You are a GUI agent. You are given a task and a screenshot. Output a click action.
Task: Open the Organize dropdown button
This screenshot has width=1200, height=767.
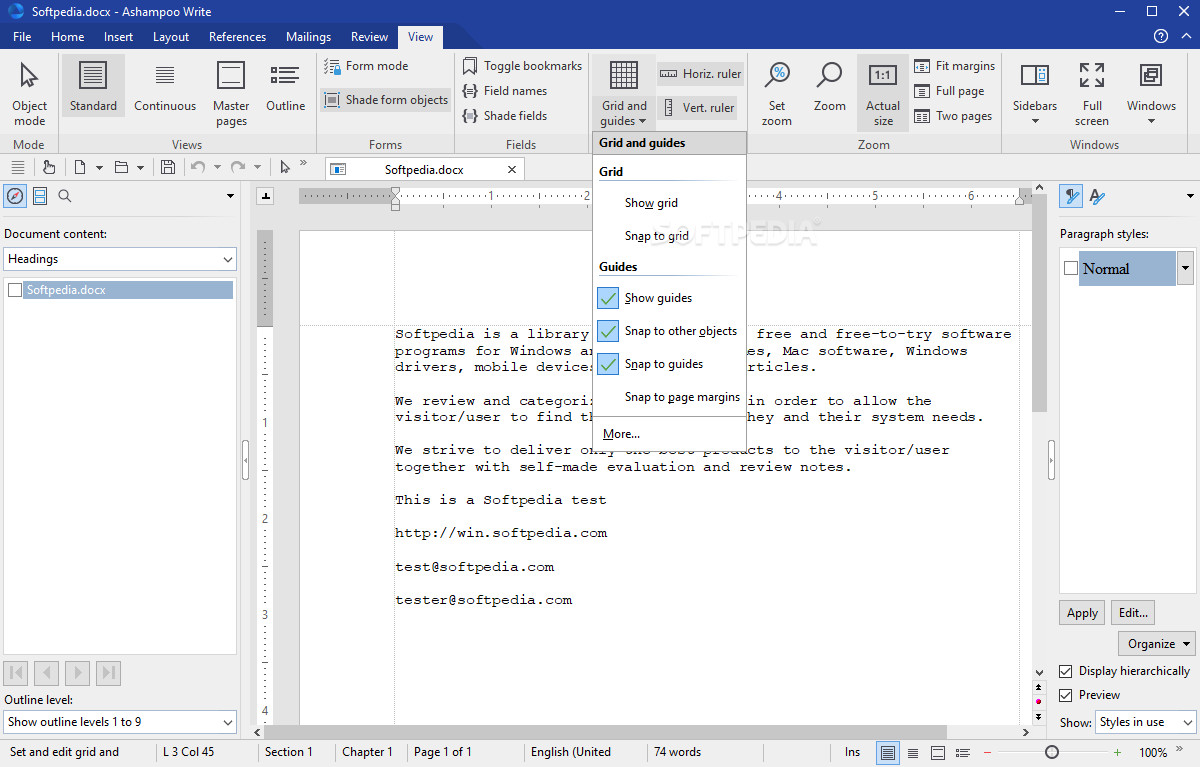[1157, 644]
